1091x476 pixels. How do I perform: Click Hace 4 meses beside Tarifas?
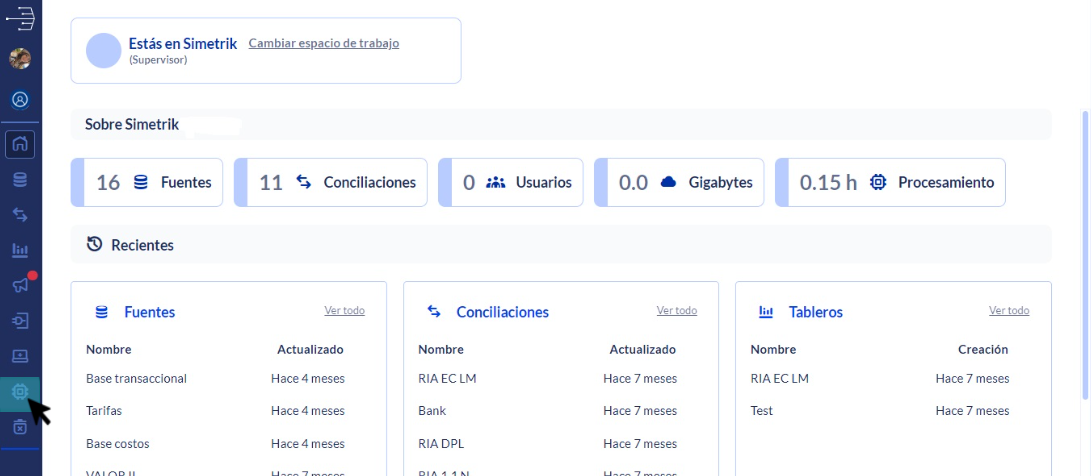pyautogui.click(x=308, y=411)
